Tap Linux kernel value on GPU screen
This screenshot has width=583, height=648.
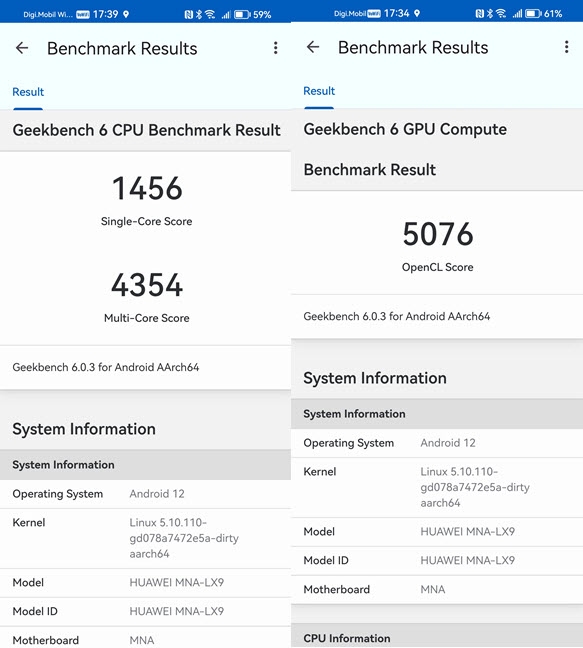(475, 487)
